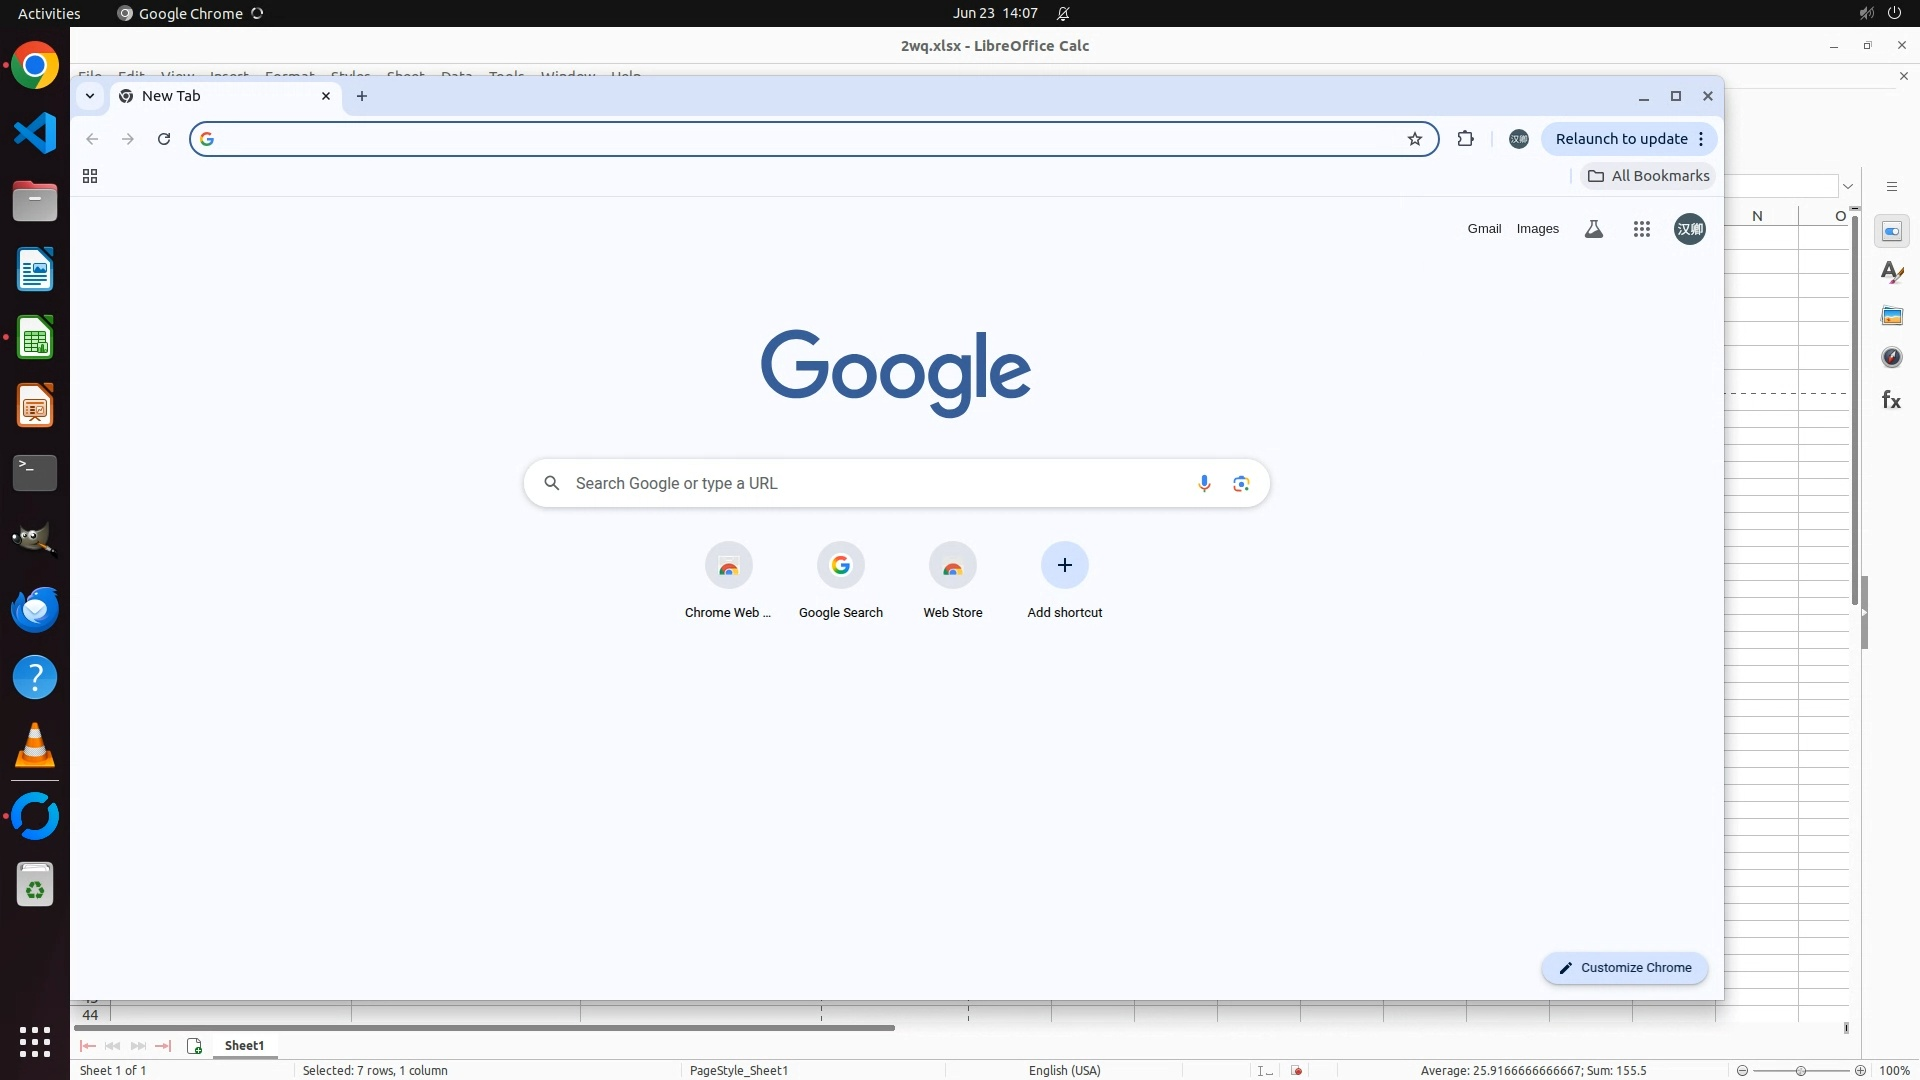
Task: Reload the page in Chrome
Action: coord(164,139)
